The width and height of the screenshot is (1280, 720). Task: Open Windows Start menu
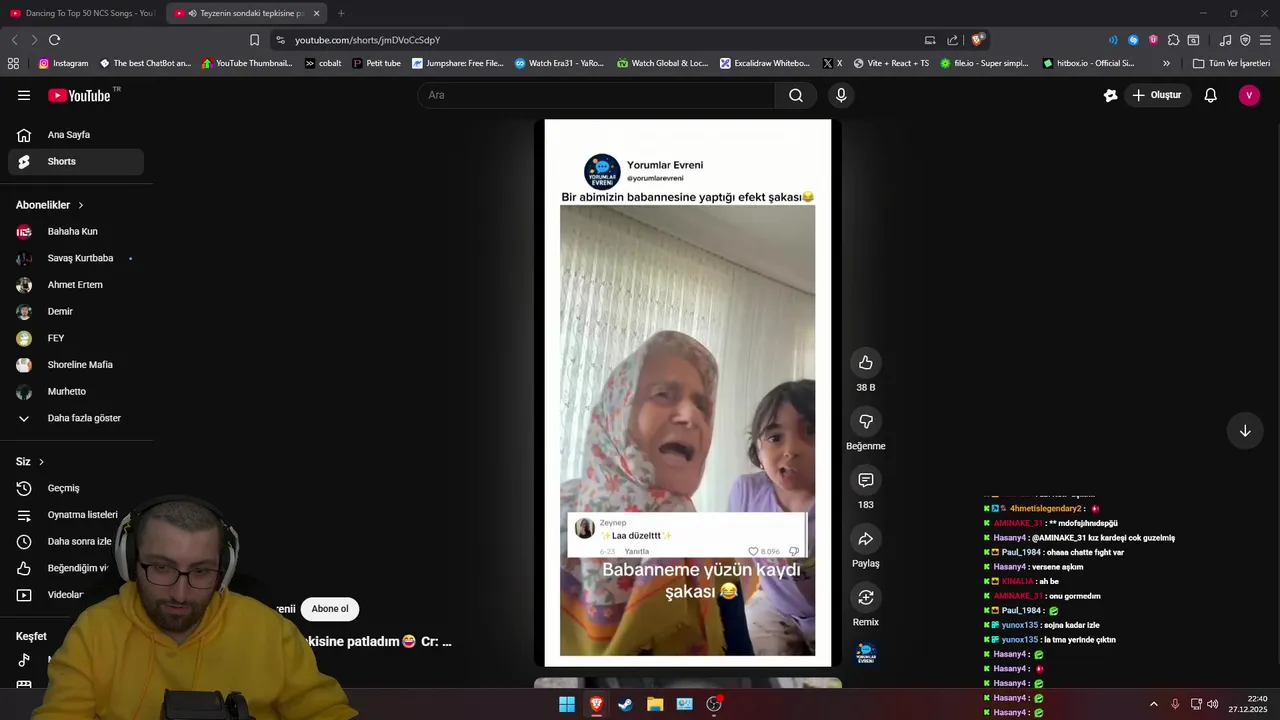(x=567, y=704)
